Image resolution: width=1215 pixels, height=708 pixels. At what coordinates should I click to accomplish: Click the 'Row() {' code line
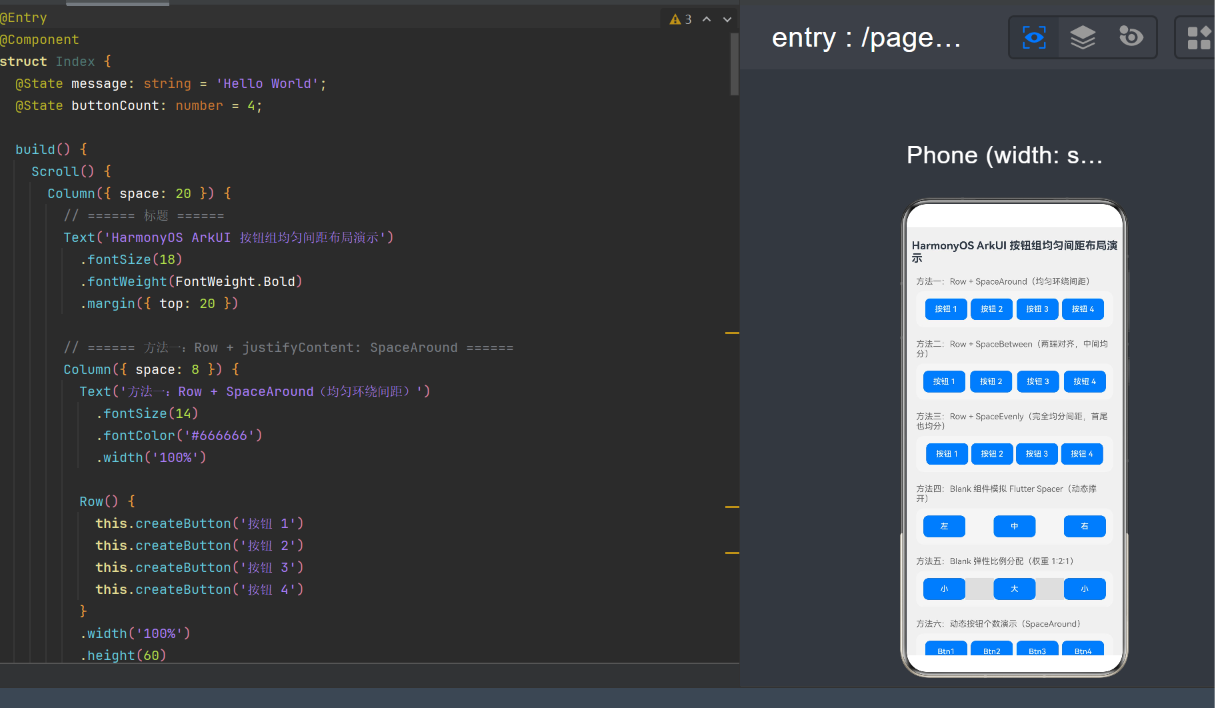point(107,501)
